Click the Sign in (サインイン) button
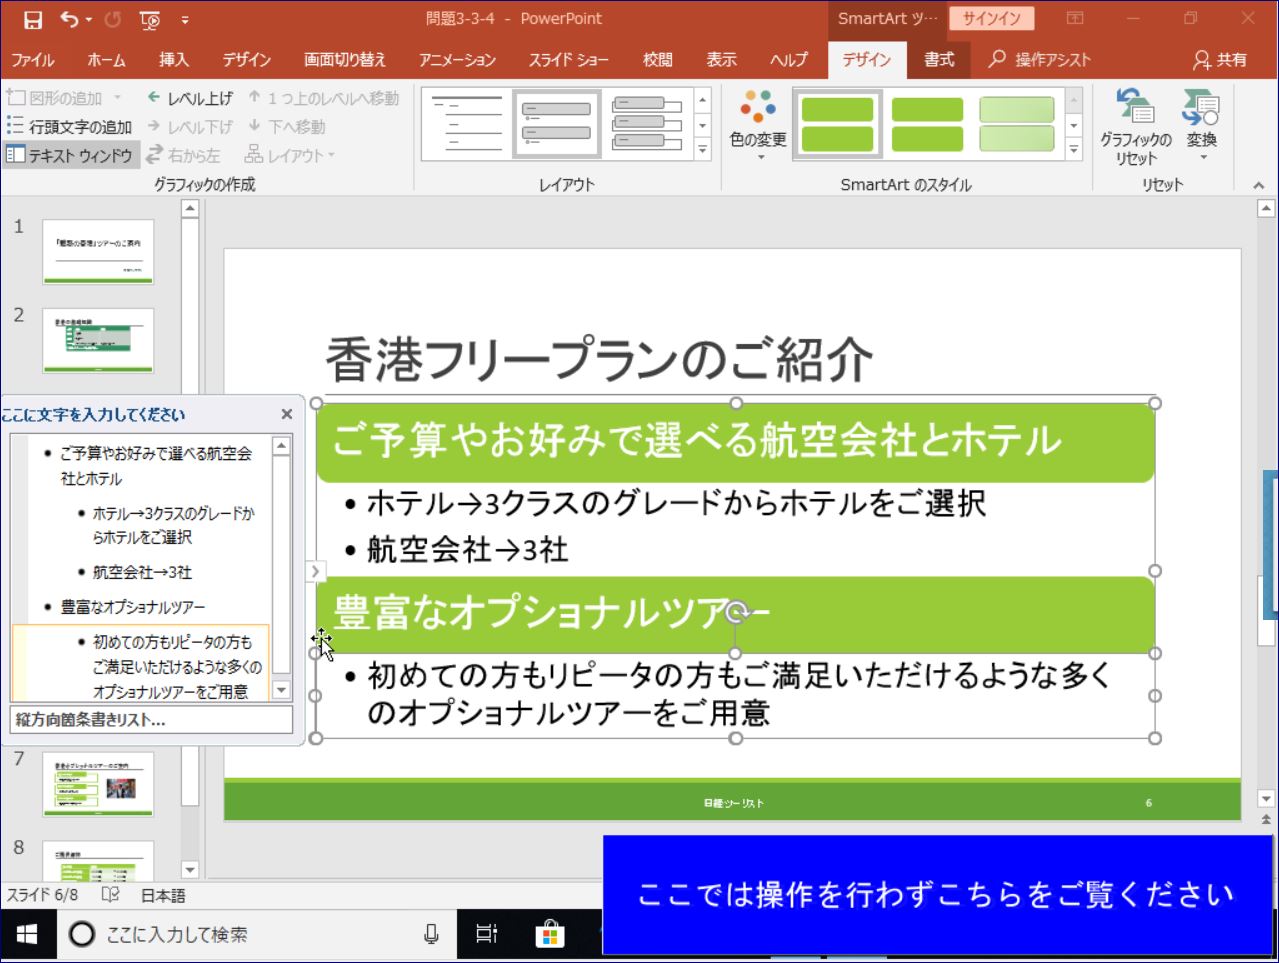The image size is (1279, 963). pyautogui.click(x=991, y=19)
